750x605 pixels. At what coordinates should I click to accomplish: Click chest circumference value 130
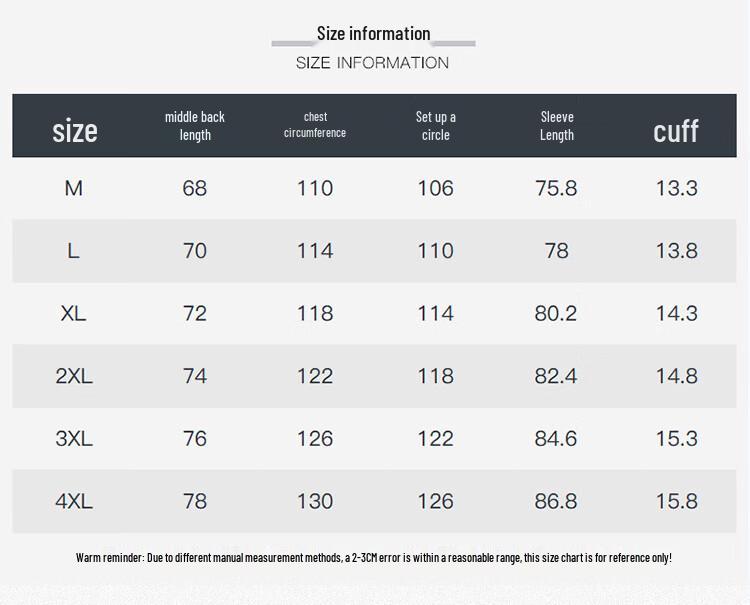[x=315, y=501]
